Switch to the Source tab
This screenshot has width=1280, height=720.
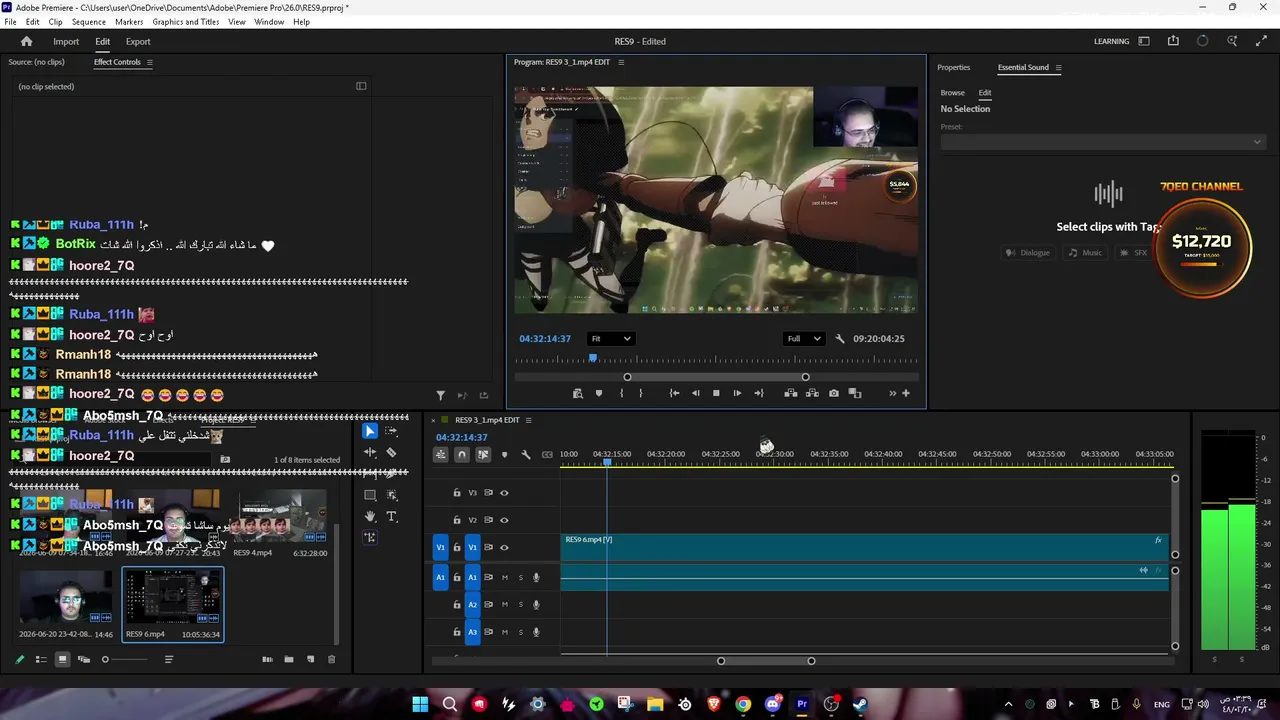pos(36,62)
